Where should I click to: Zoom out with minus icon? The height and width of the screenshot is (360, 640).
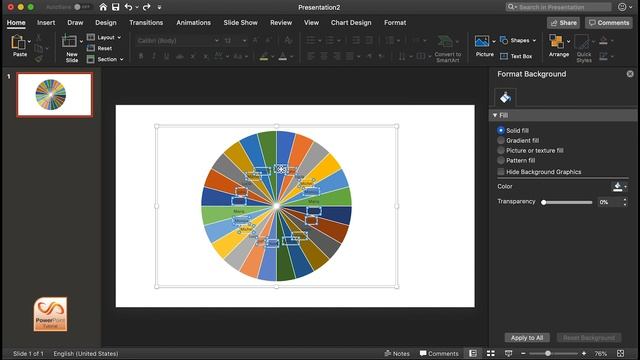(x=523, y=353)
